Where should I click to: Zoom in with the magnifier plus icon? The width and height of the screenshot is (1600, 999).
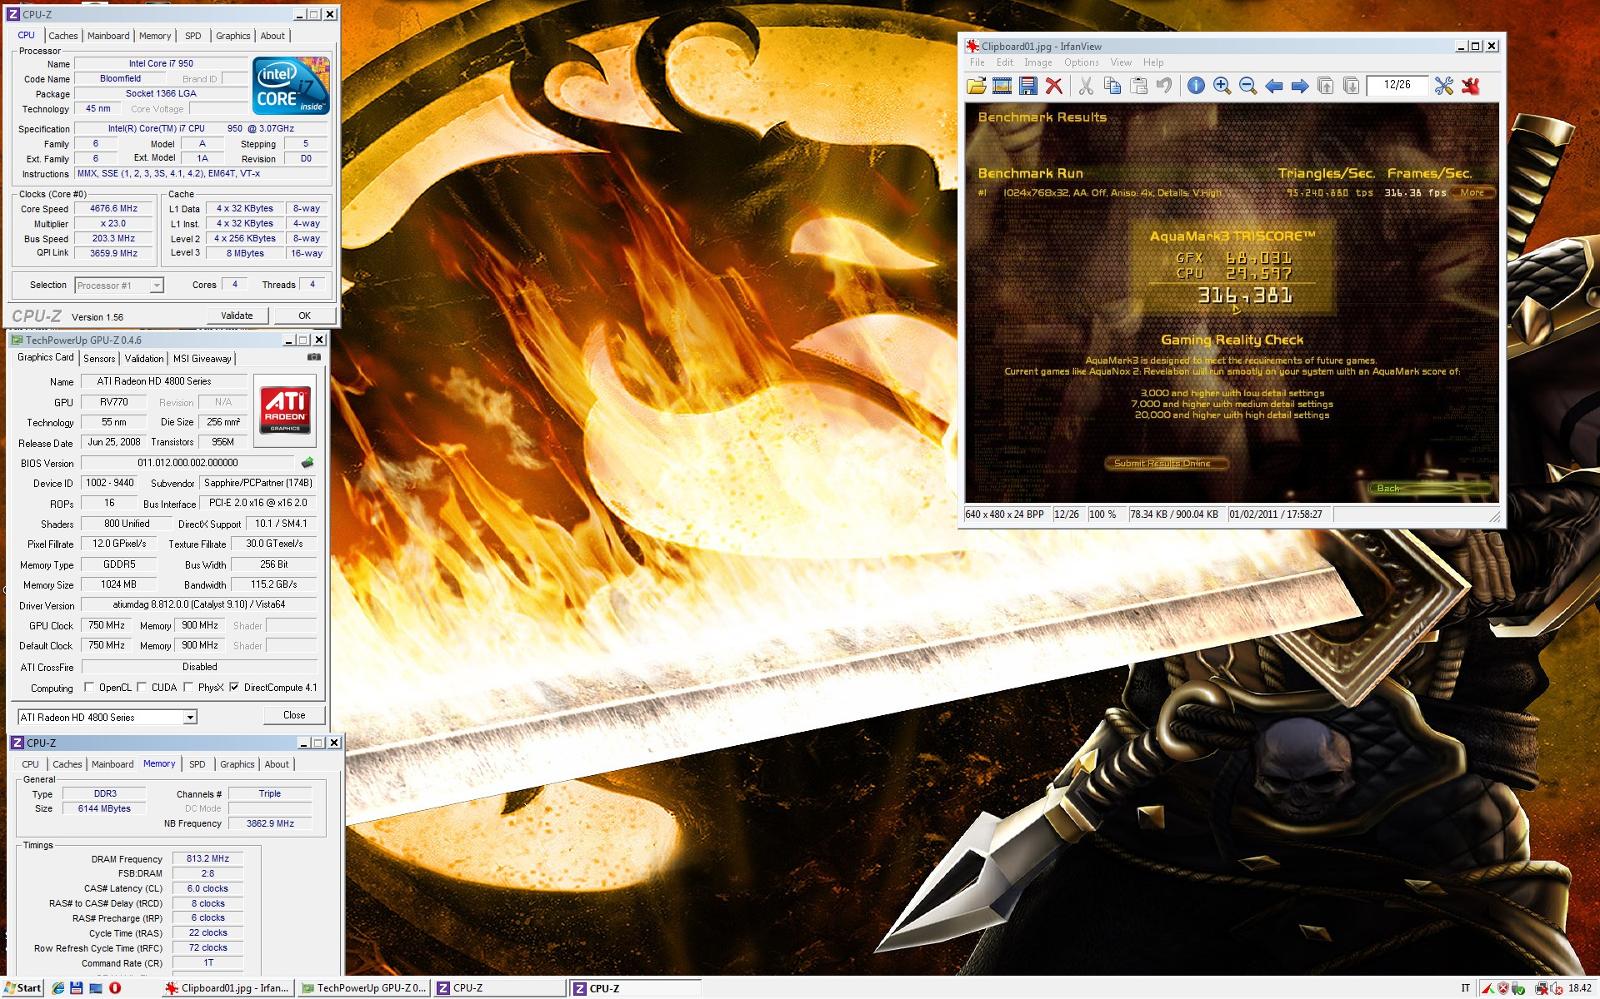coord(1222,86)
